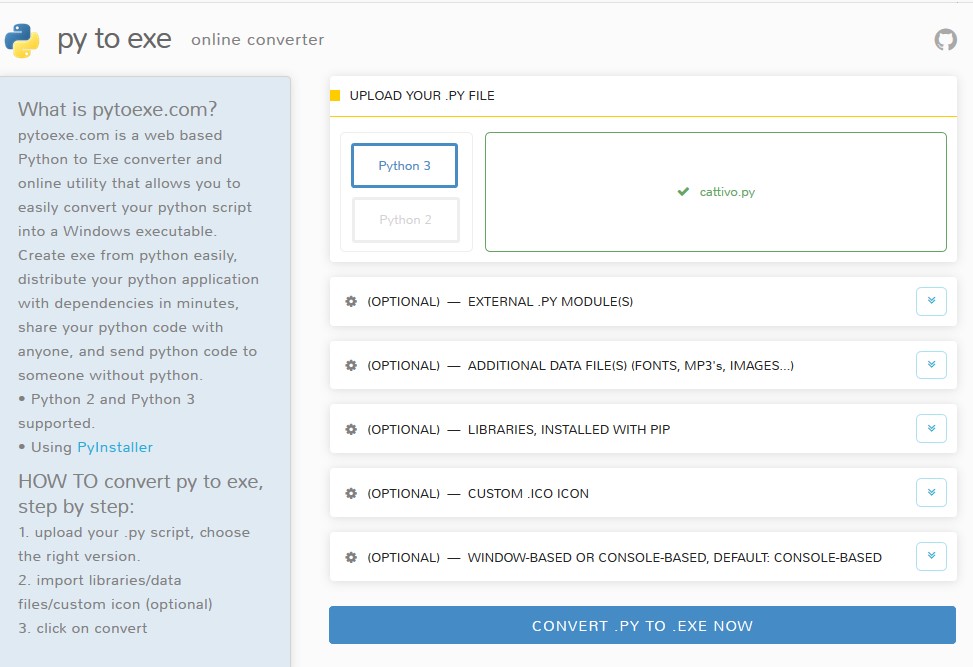Click the Python logo icon
This screenshot has width=973, height=667.
pos(22,40)
